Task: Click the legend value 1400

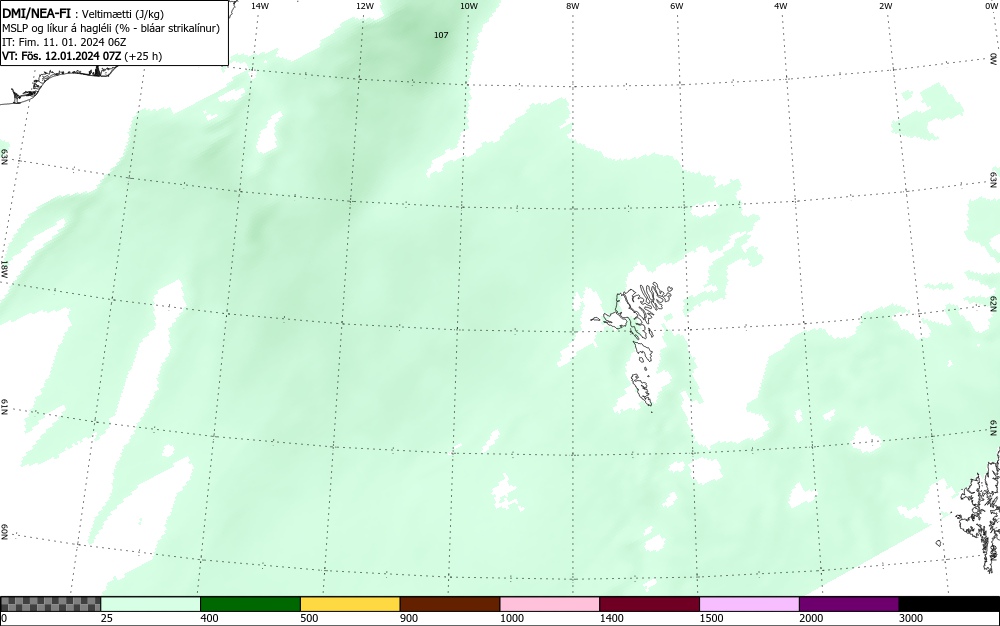Action: pyautogui.click(x=611, y=618)
